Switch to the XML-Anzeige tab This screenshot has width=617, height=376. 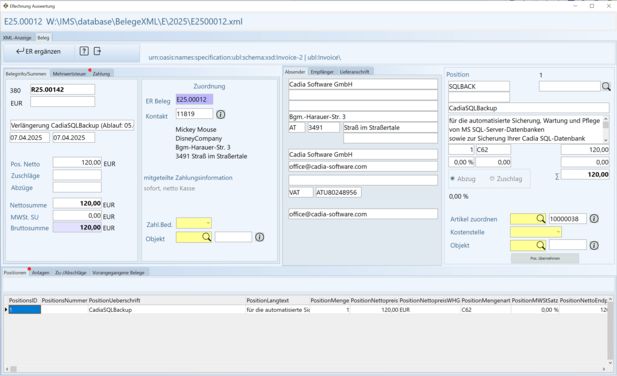[17, 38]
